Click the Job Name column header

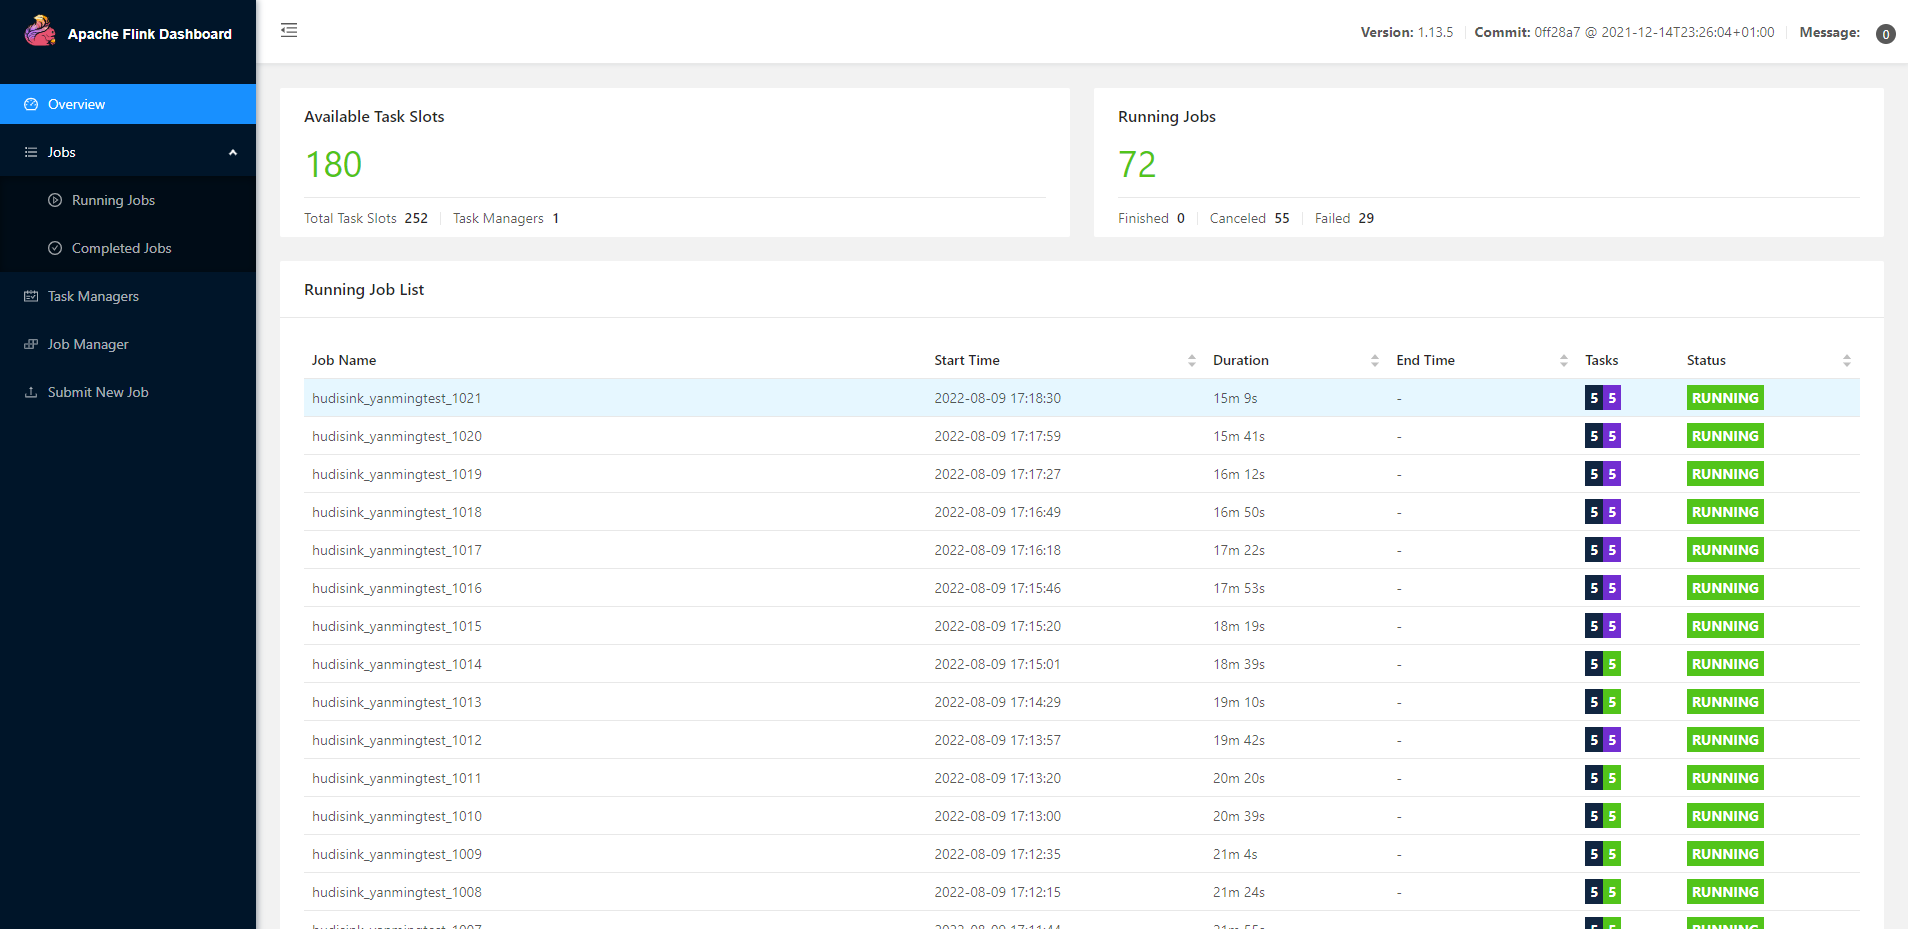click(x=344, y=360)
